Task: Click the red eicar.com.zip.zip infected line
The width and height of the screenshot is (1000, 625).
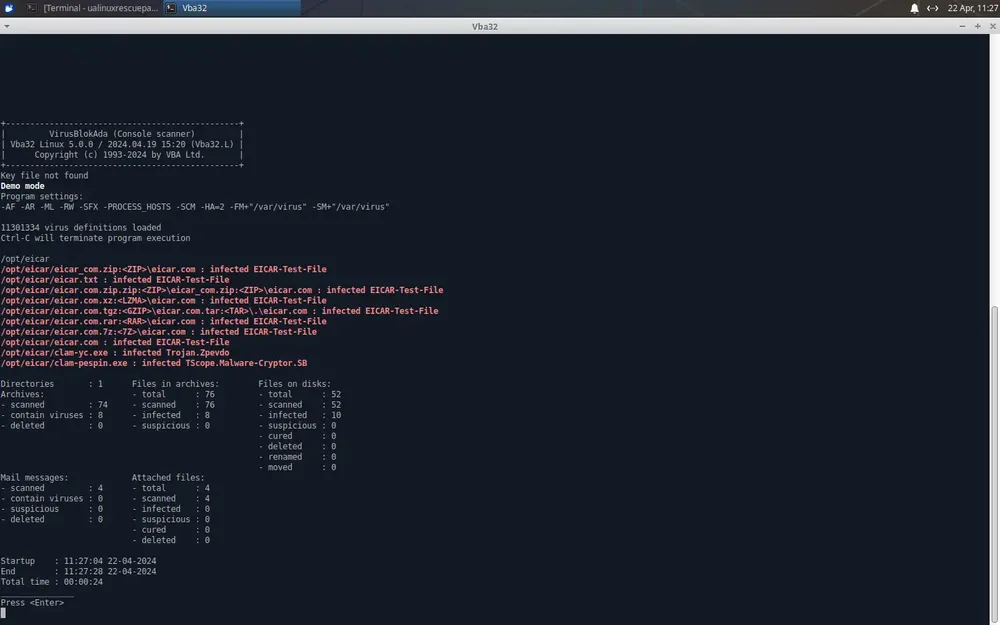Action: [x=222, y=290]
